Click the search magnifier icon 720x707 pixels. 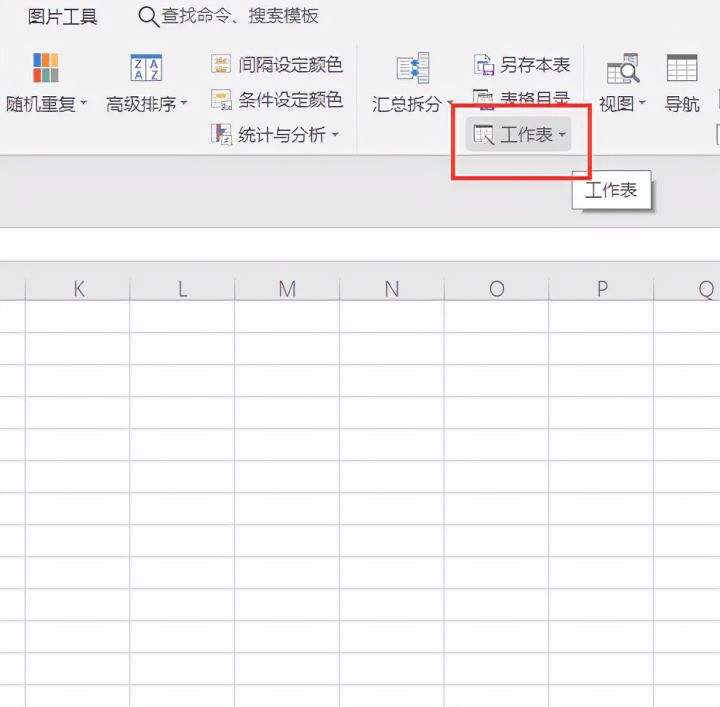[148, 17]
